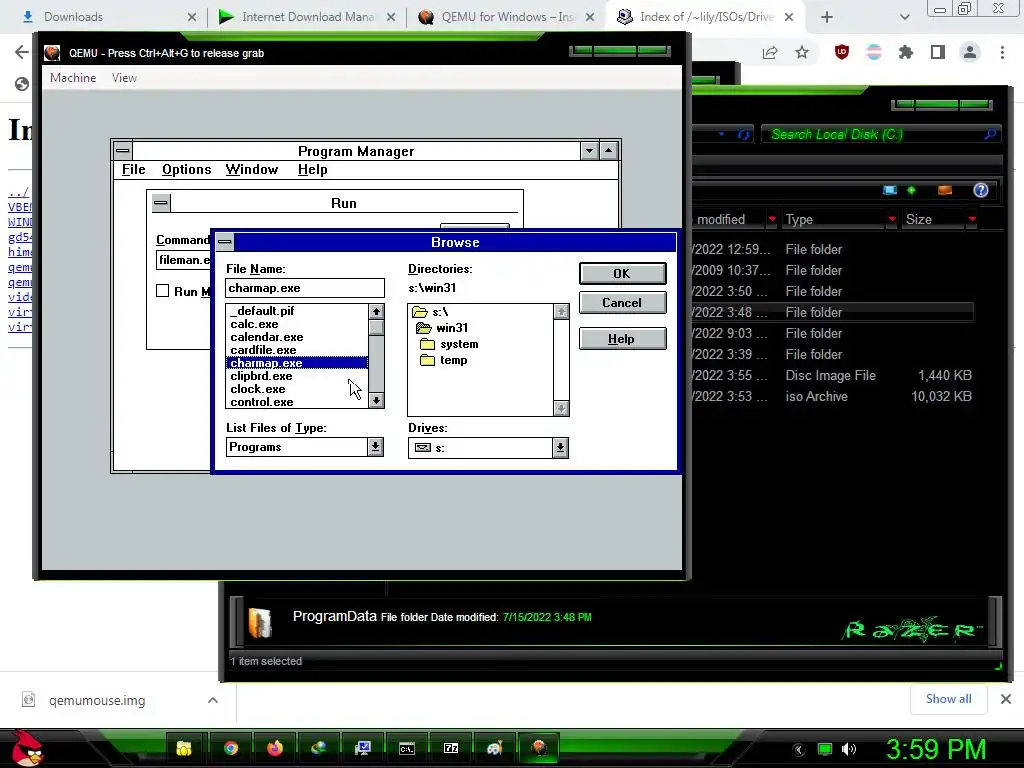Open the QEMU View menu

(x=124, y=78)
